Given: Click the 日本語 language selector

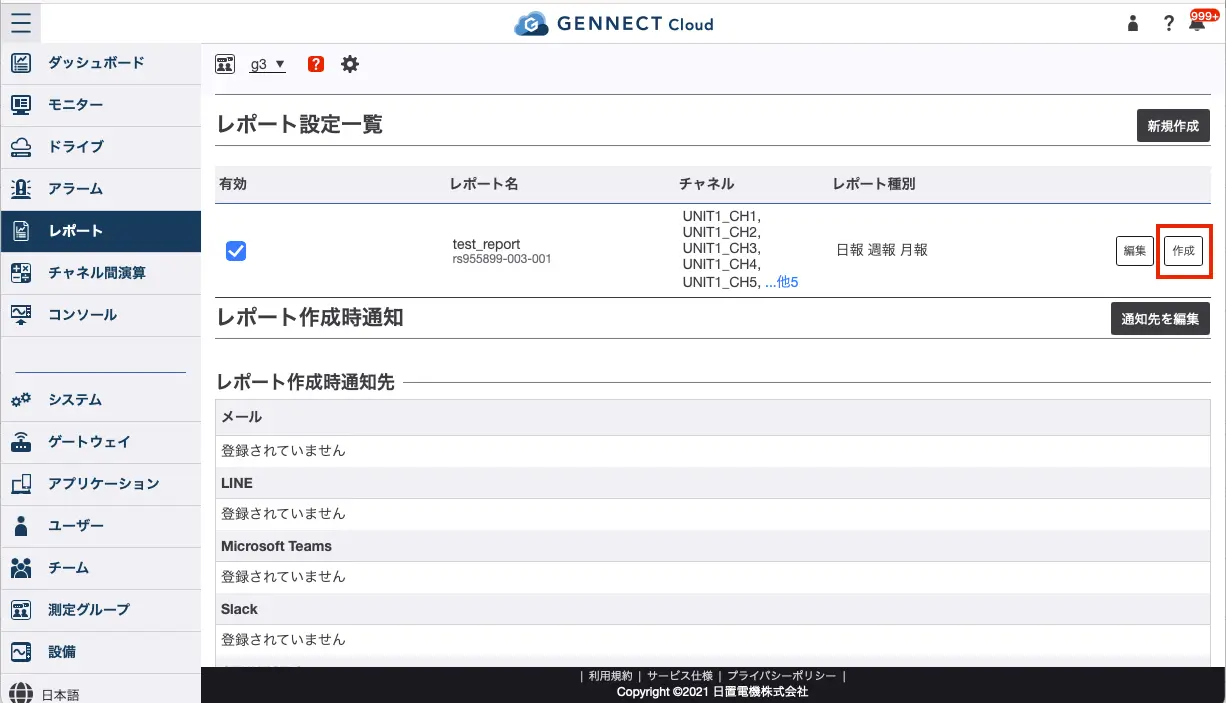Looking at the screenshot, I should pos(60,694).
